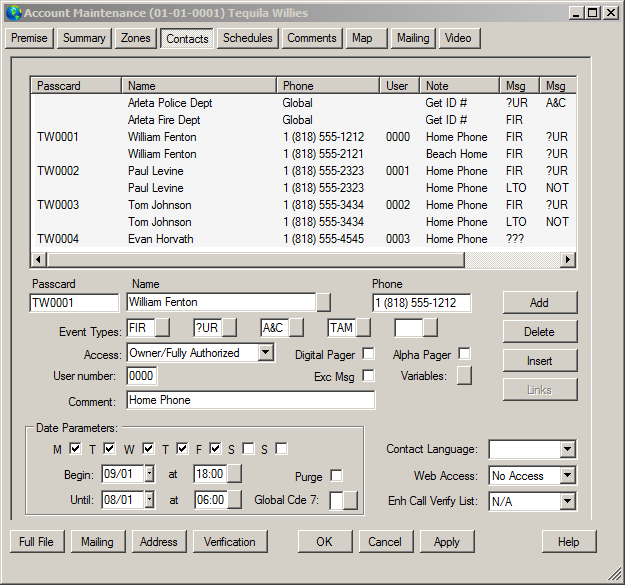Viewport: 625px width, 585px height.
Task: Expand the Contact Language dropdown
Action: [x=567, y=449]
